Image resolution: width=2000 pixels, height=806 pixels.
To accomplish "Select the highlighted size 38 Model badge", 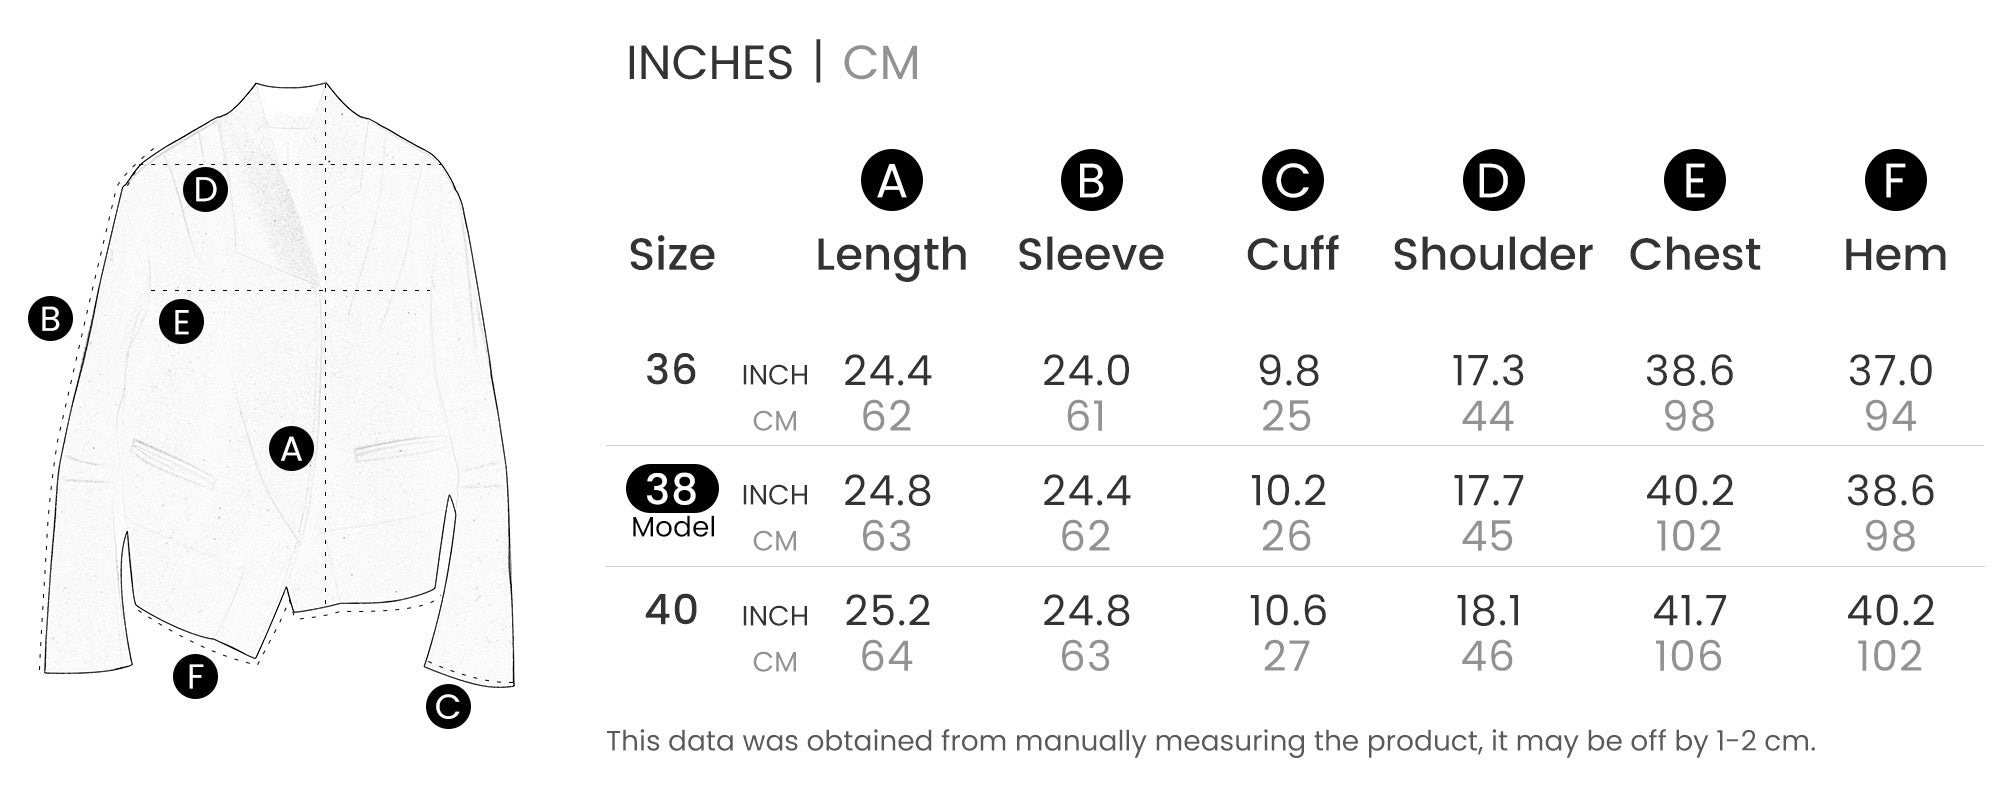I will pyautogui.click(x=672, y=490).
